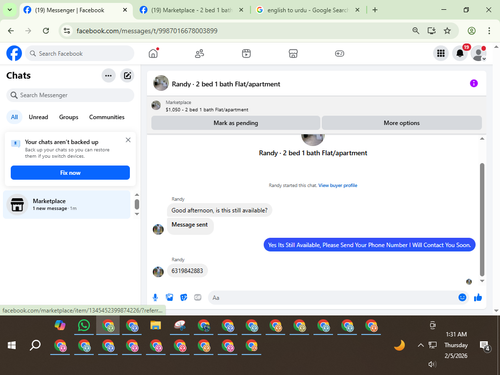Click More options button
Image resolution: width=500 pixels, height=375 pixels.
402,123
